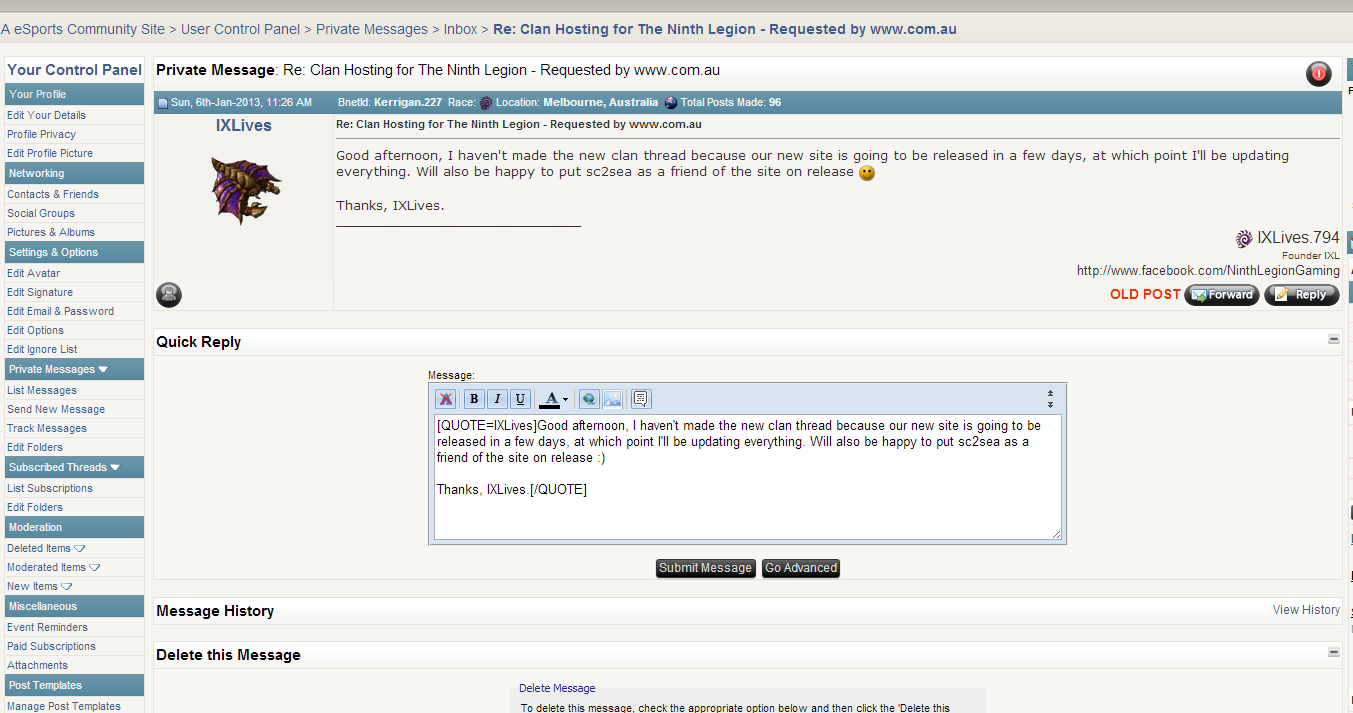Click the red report message icon
The width and height of the screenshot is (1353, 713).
(1318, 73)
